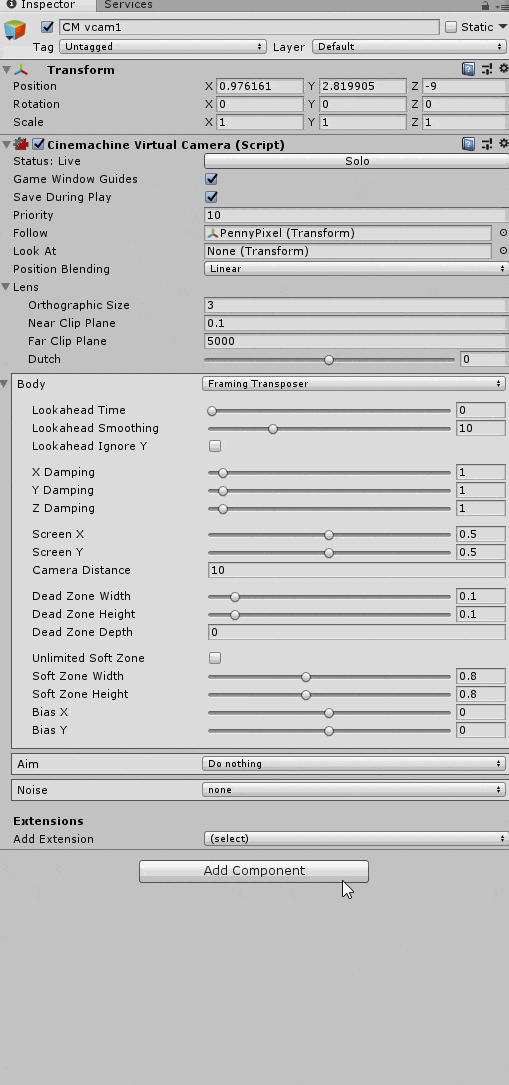Switch to the Services tab
The width and height of the screenshot is (509, 1085).
[128, 5]
